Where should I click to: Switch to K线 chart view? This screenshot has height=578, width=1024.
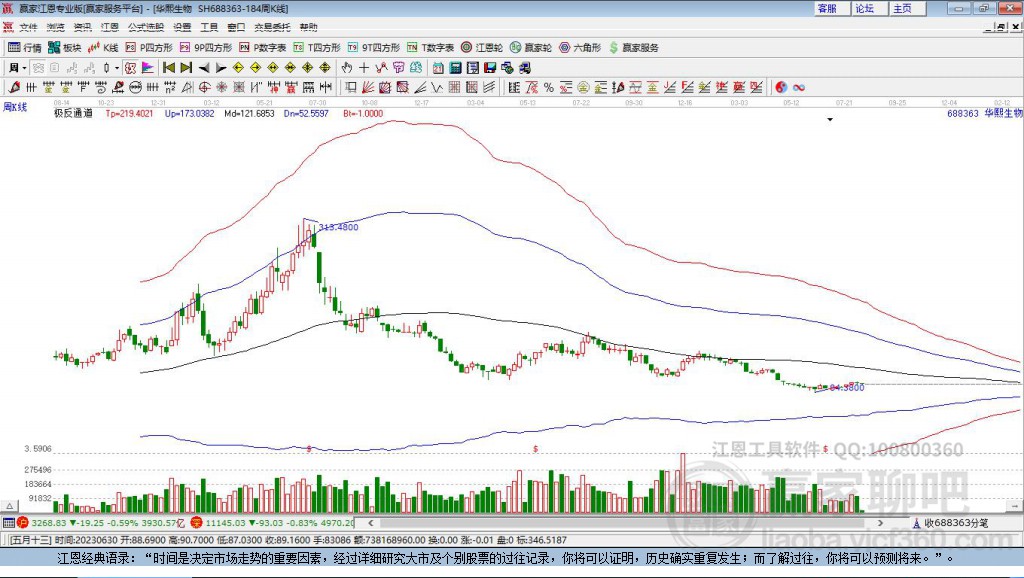click(x=103, y=48)
